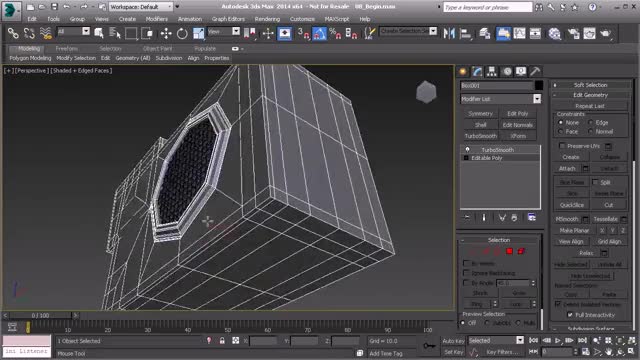This screenshot has width=640, height=360.
Task: Select the Select Object tool
Action: coord(98,33)
